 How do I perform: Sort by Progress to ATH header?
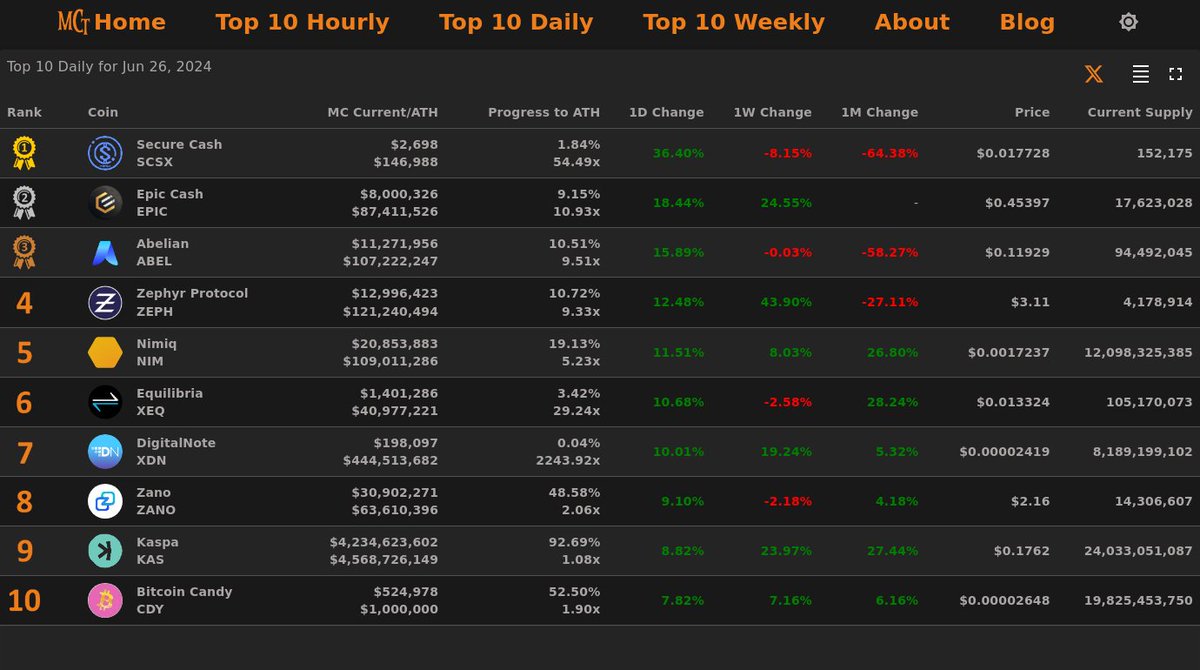click(544, 113)
